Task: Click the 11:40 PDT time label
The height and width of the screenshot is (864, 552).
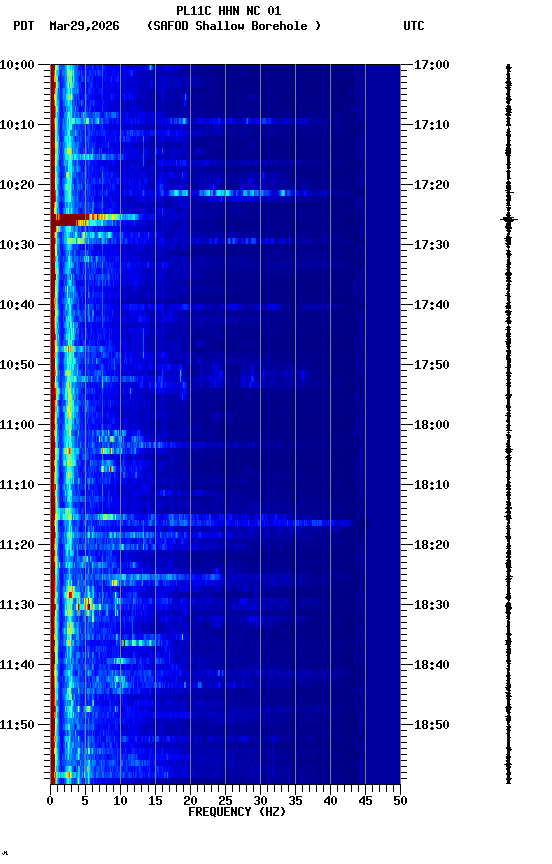Action: [17, 665]
